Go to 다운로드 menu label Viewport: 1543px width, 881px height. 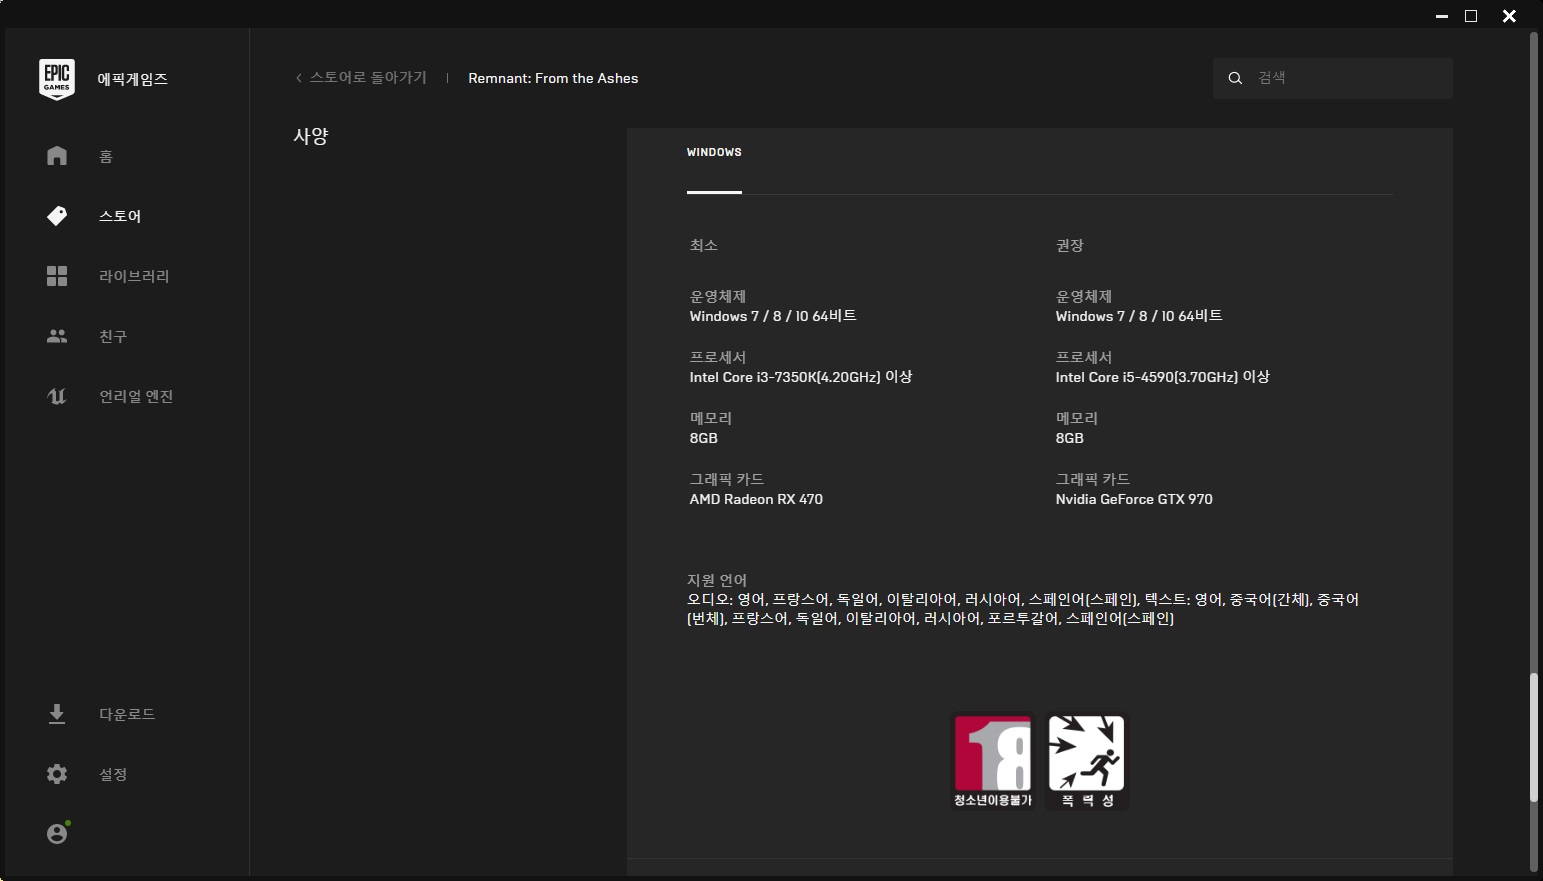tap(127, 714)
